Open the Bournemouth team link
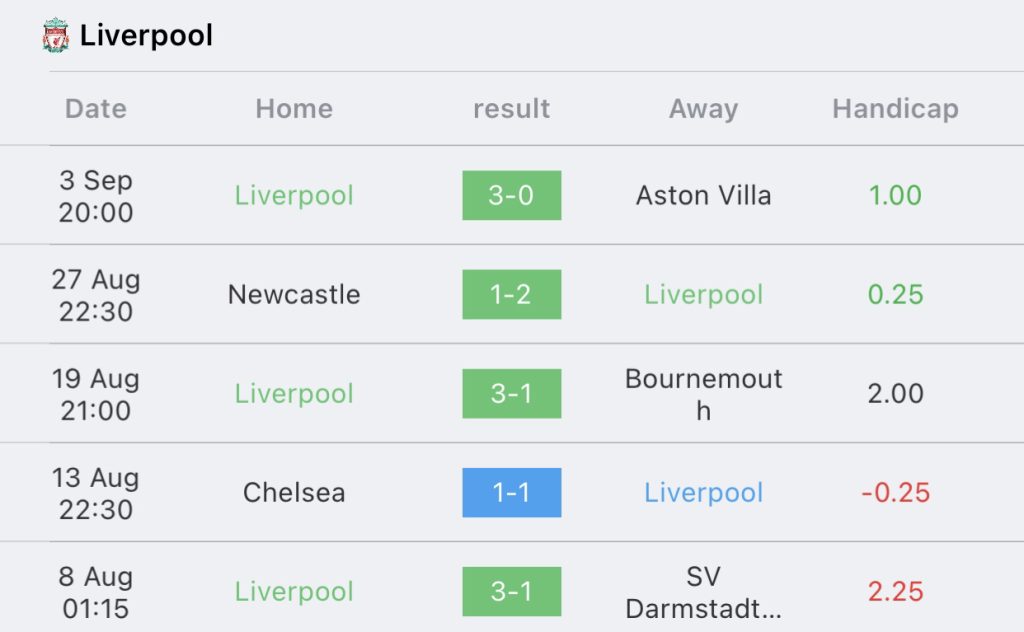 [x=703, y=394]
